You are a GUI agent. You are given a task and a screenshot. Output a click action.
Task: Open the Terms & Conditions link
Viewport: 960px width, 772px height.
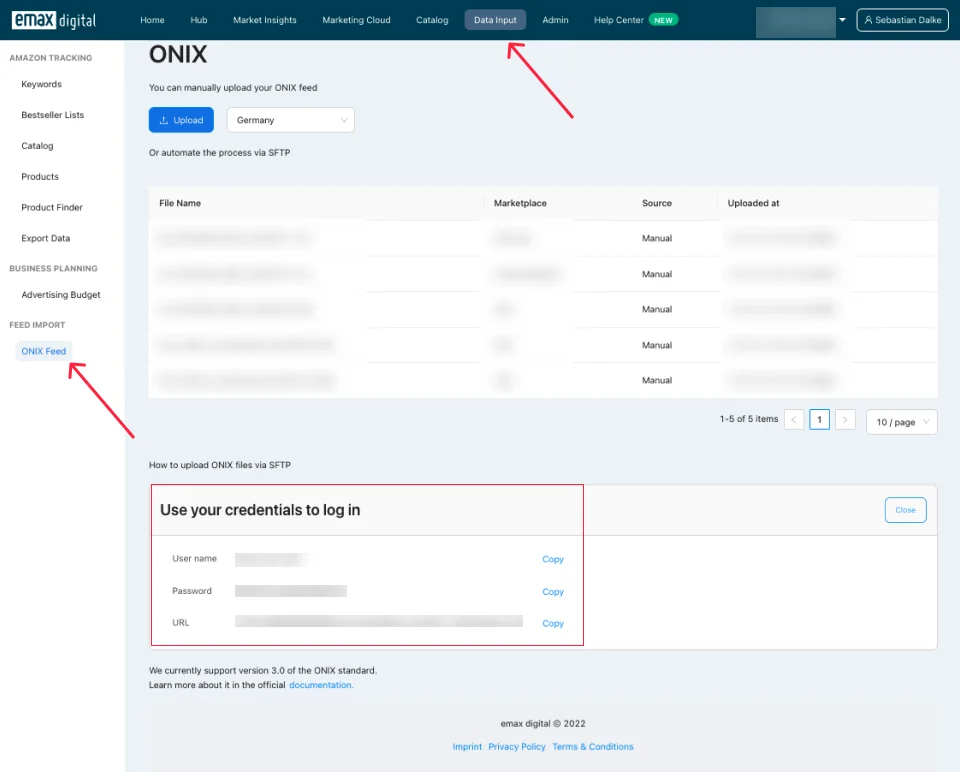click(593, 747)
